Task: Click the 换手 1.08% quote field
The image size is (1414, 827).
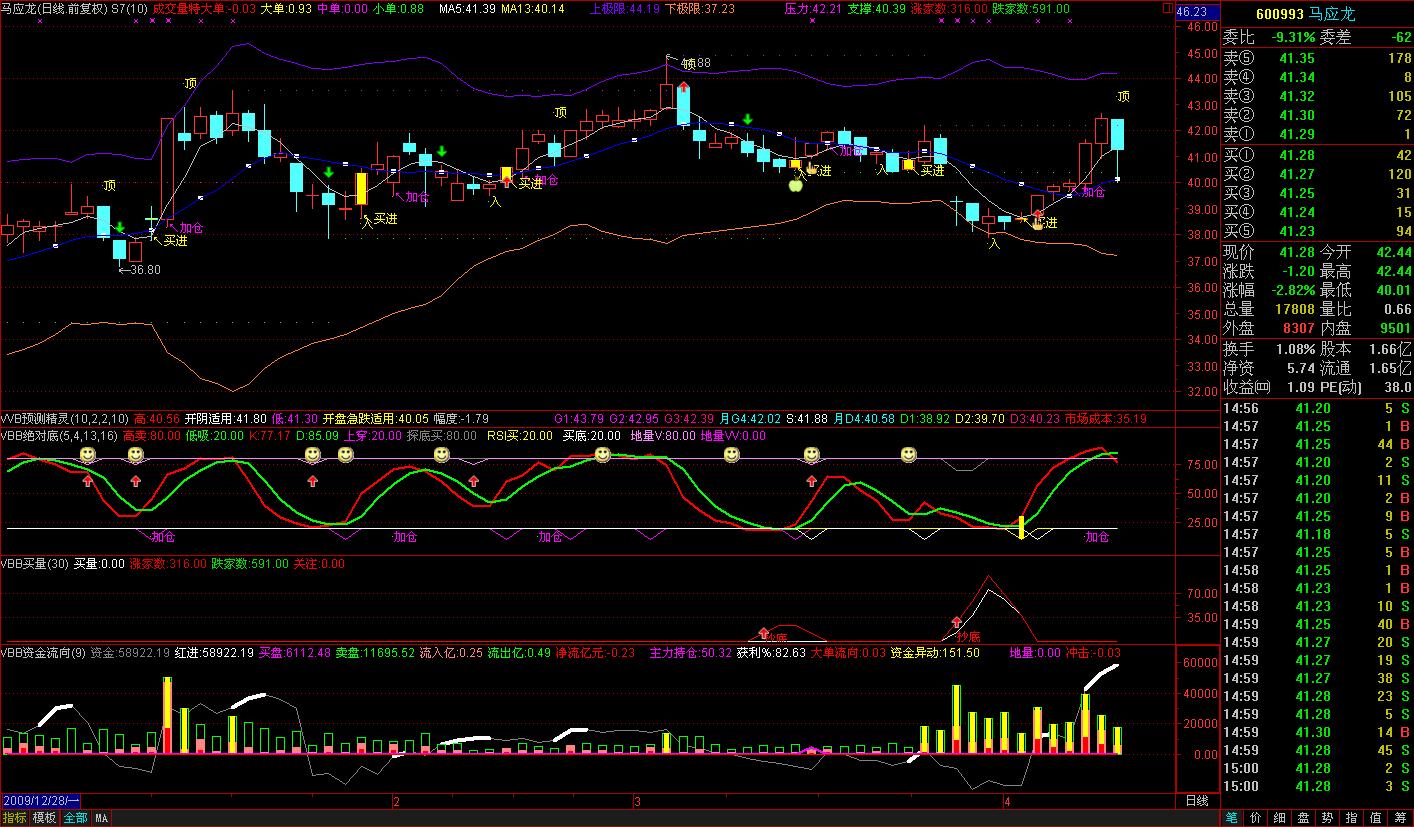Action: (x=1268, y=349)
